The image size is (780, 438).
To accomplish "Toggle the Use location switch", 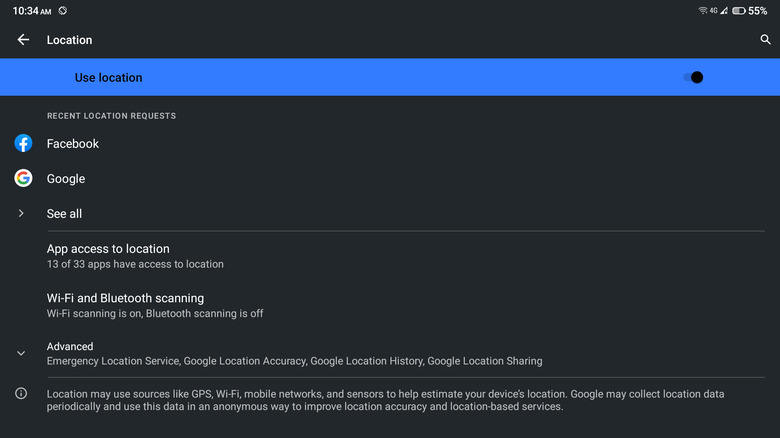I will point(693,77).
